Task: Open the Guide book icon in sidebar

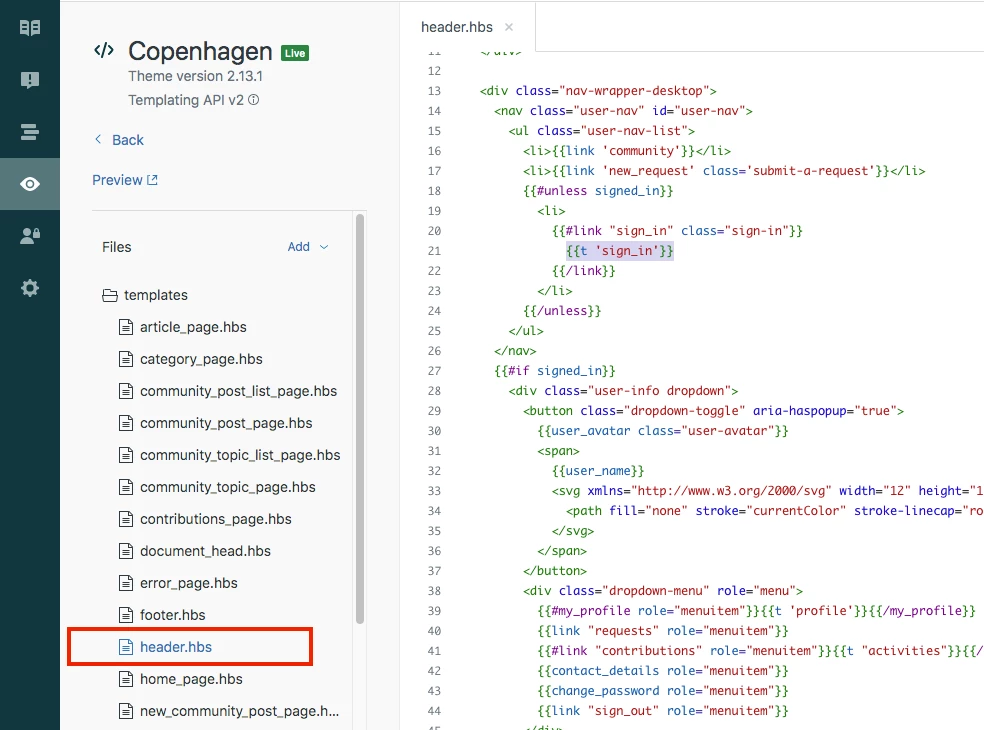Action: pos(29,28)
